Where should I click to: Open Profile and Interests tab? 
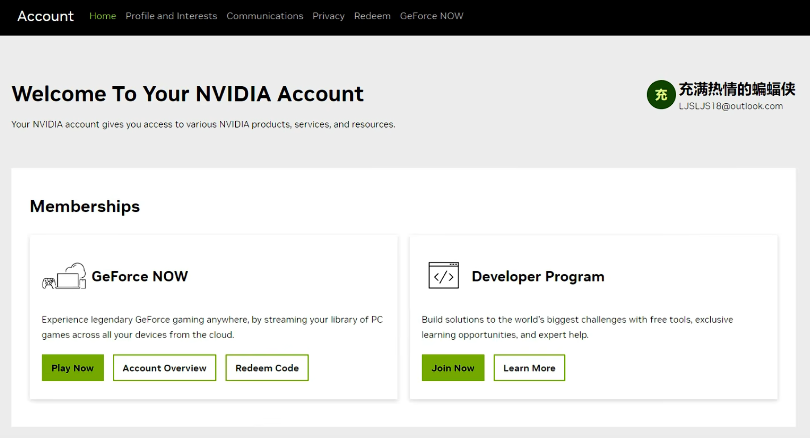click(x=171, y=16)
